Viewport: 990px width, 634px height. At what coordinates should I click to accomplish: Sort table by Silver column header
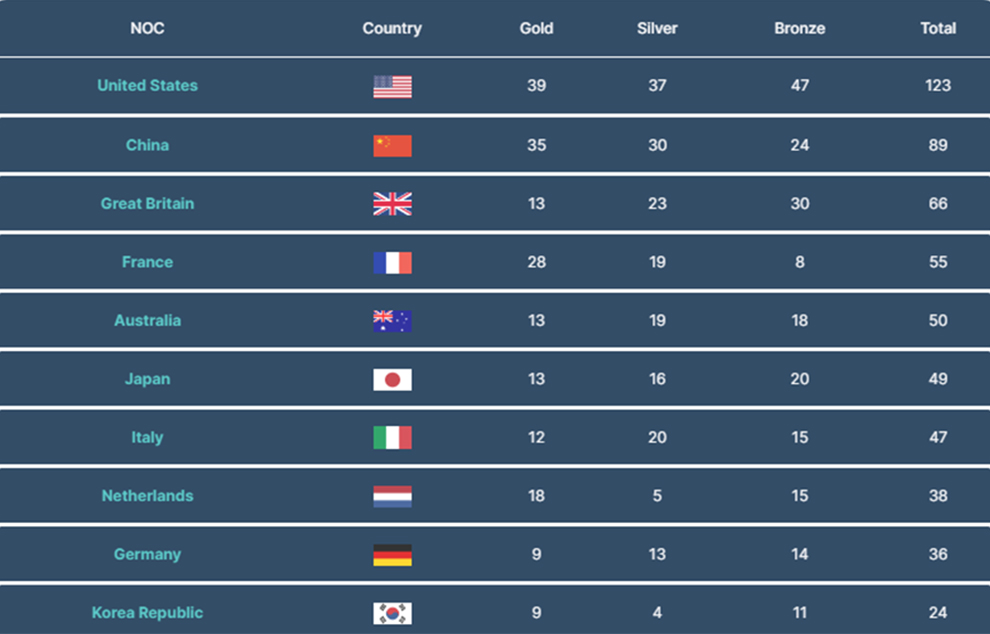pyautogui.click(x=657, y=28)
